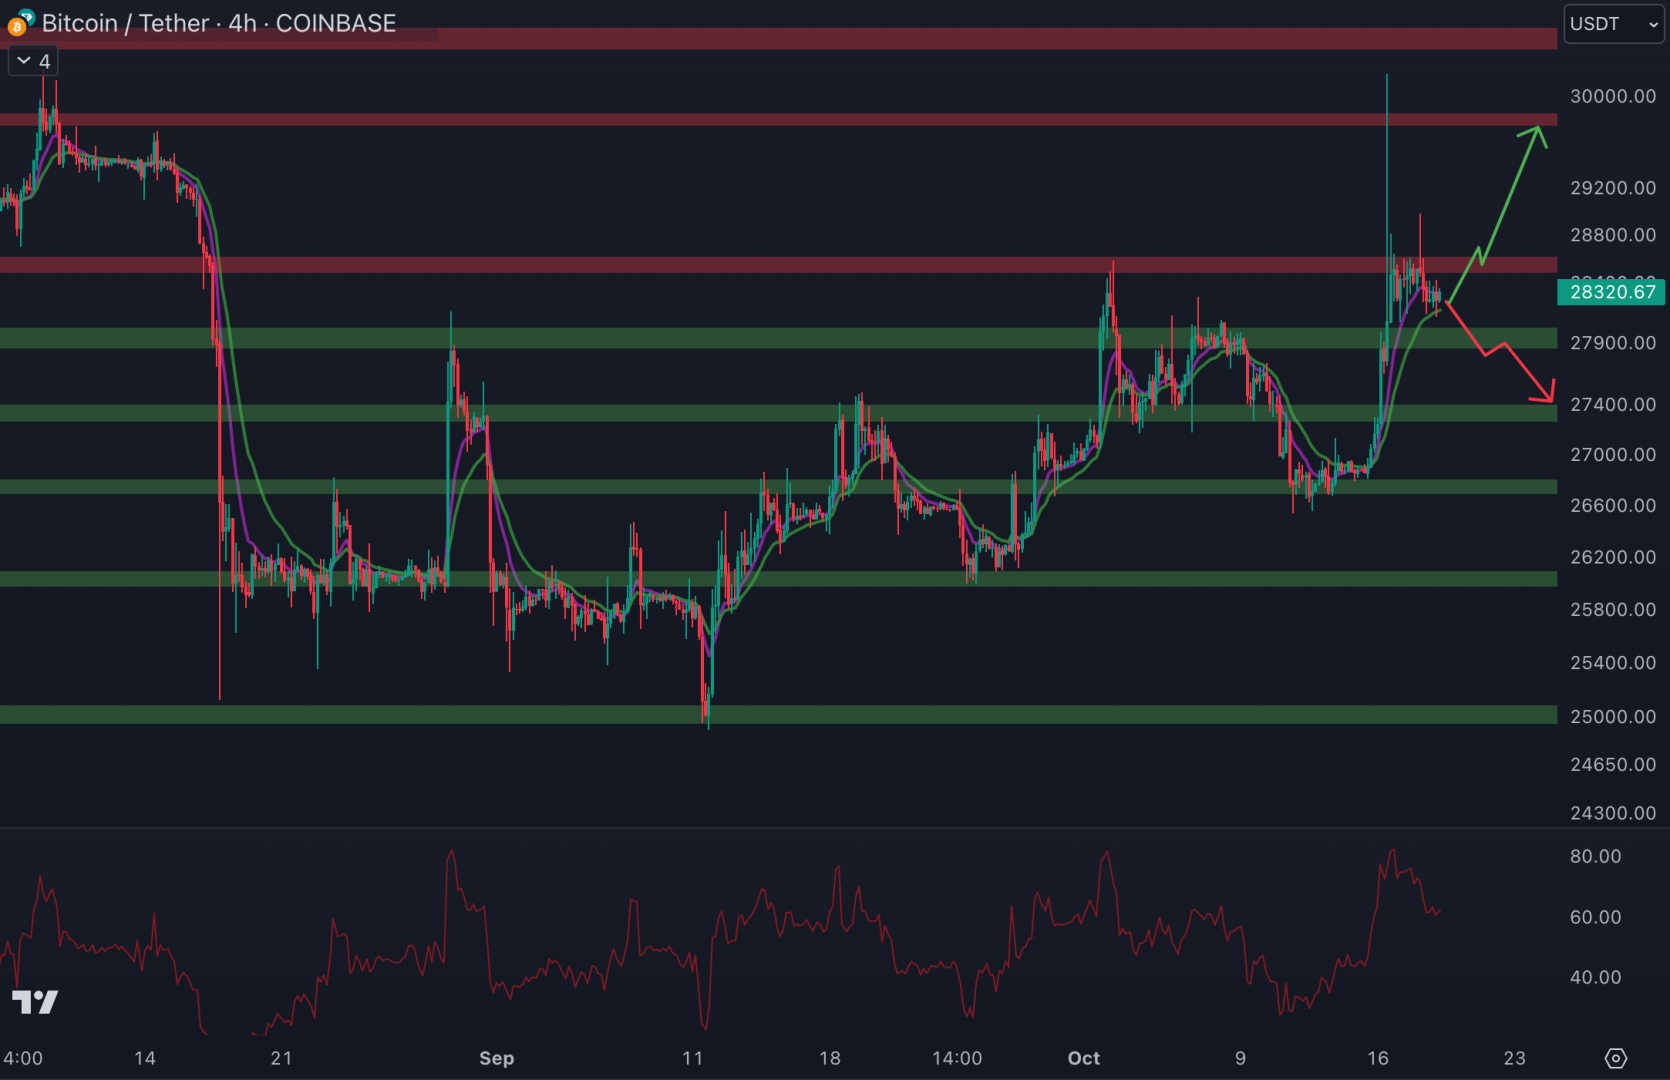The width and height of the screenshot is (1670, 1080).
Task: Click the 4h interval label
Action: point(242,23)
